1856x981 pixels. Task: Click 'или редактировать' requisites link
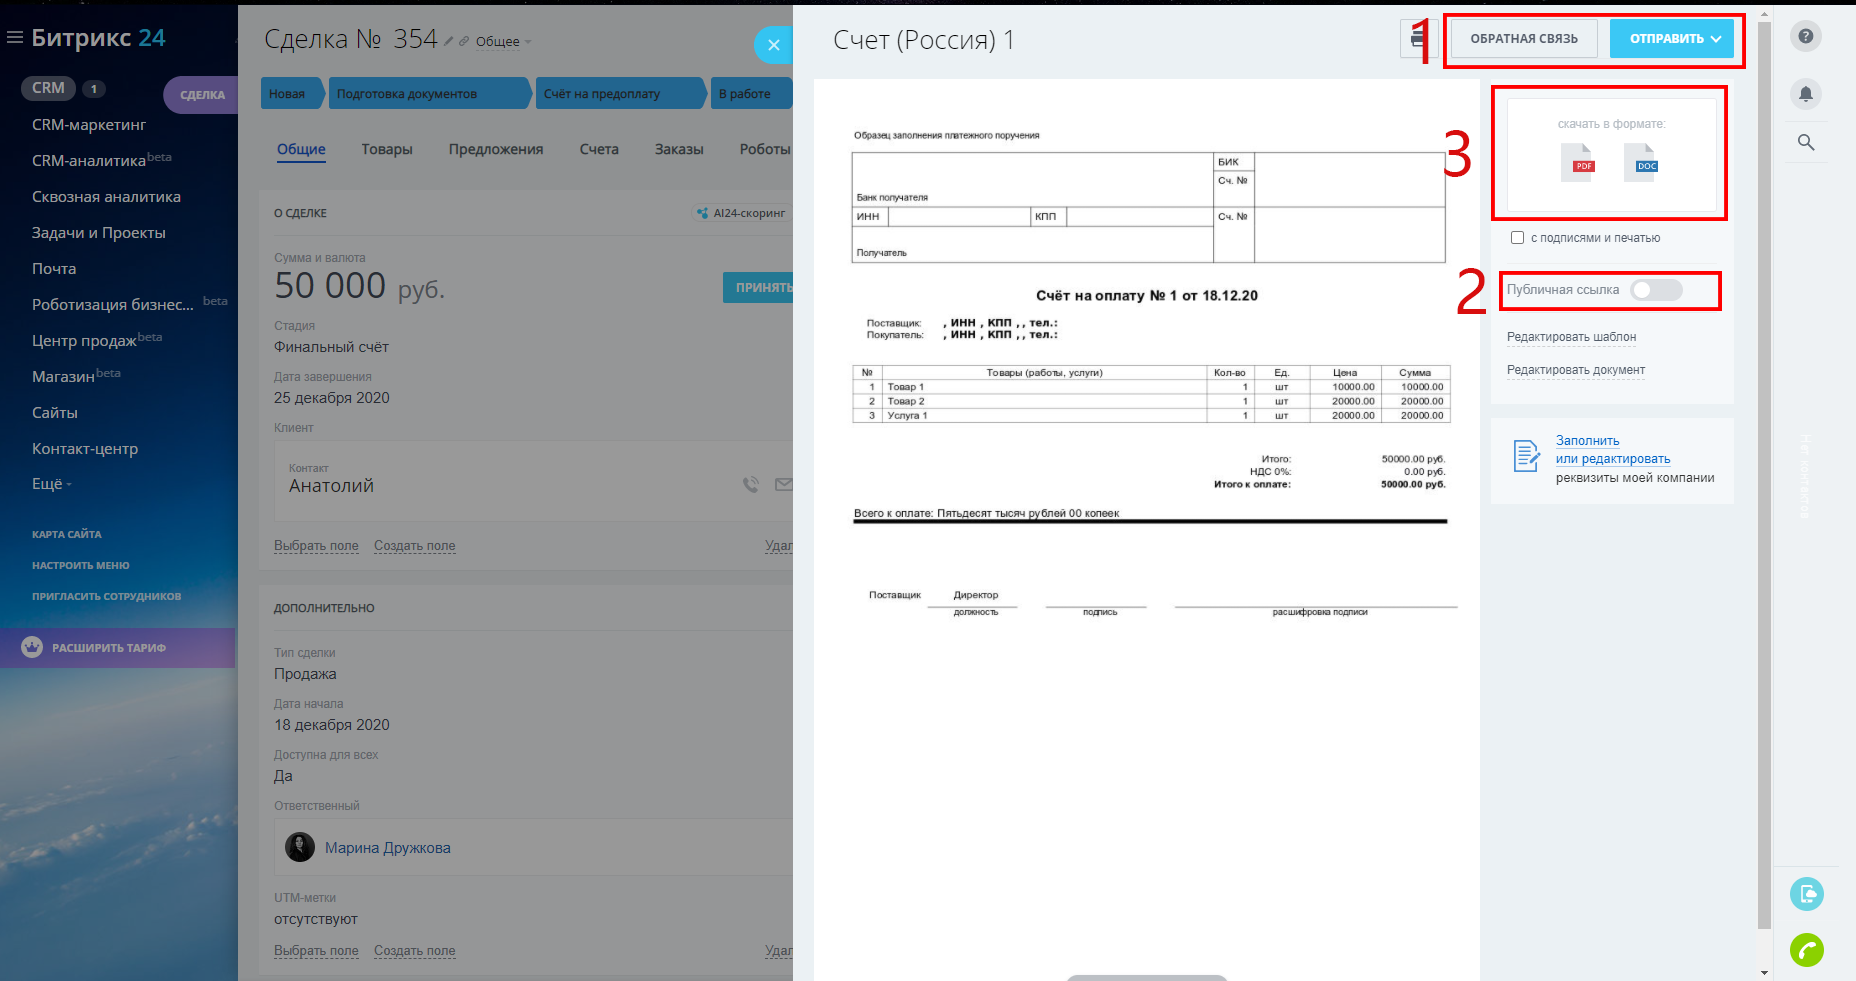(1612, 459)
